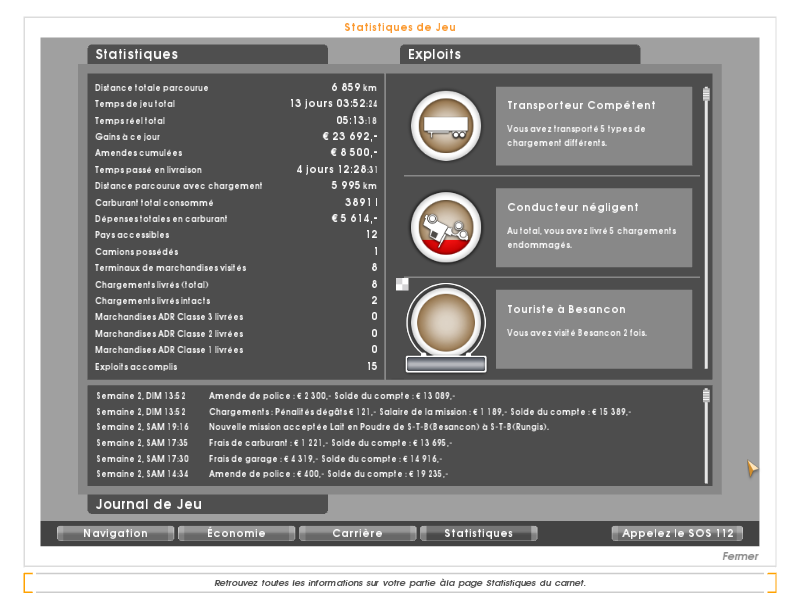
Task: Click the € 23 692 earnings value
Action: (x=350, y=136)
